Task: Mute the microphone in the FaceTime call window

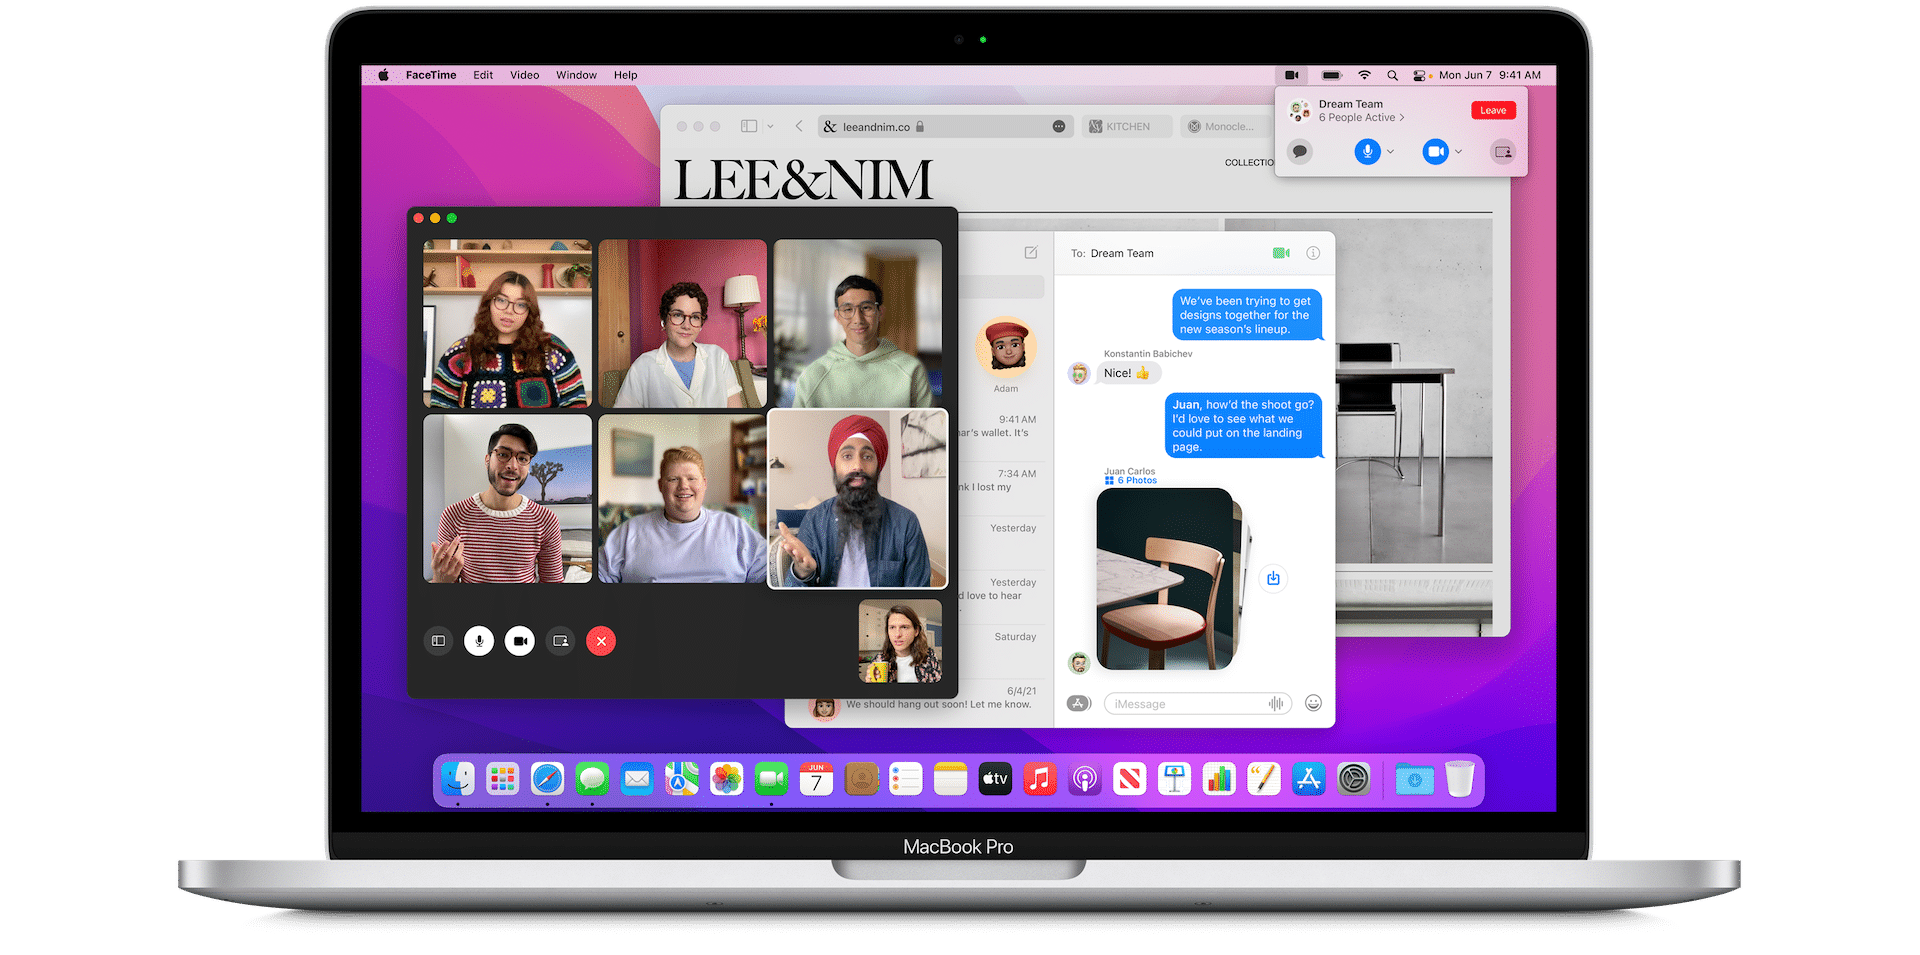Action: [x=479, y=641]
